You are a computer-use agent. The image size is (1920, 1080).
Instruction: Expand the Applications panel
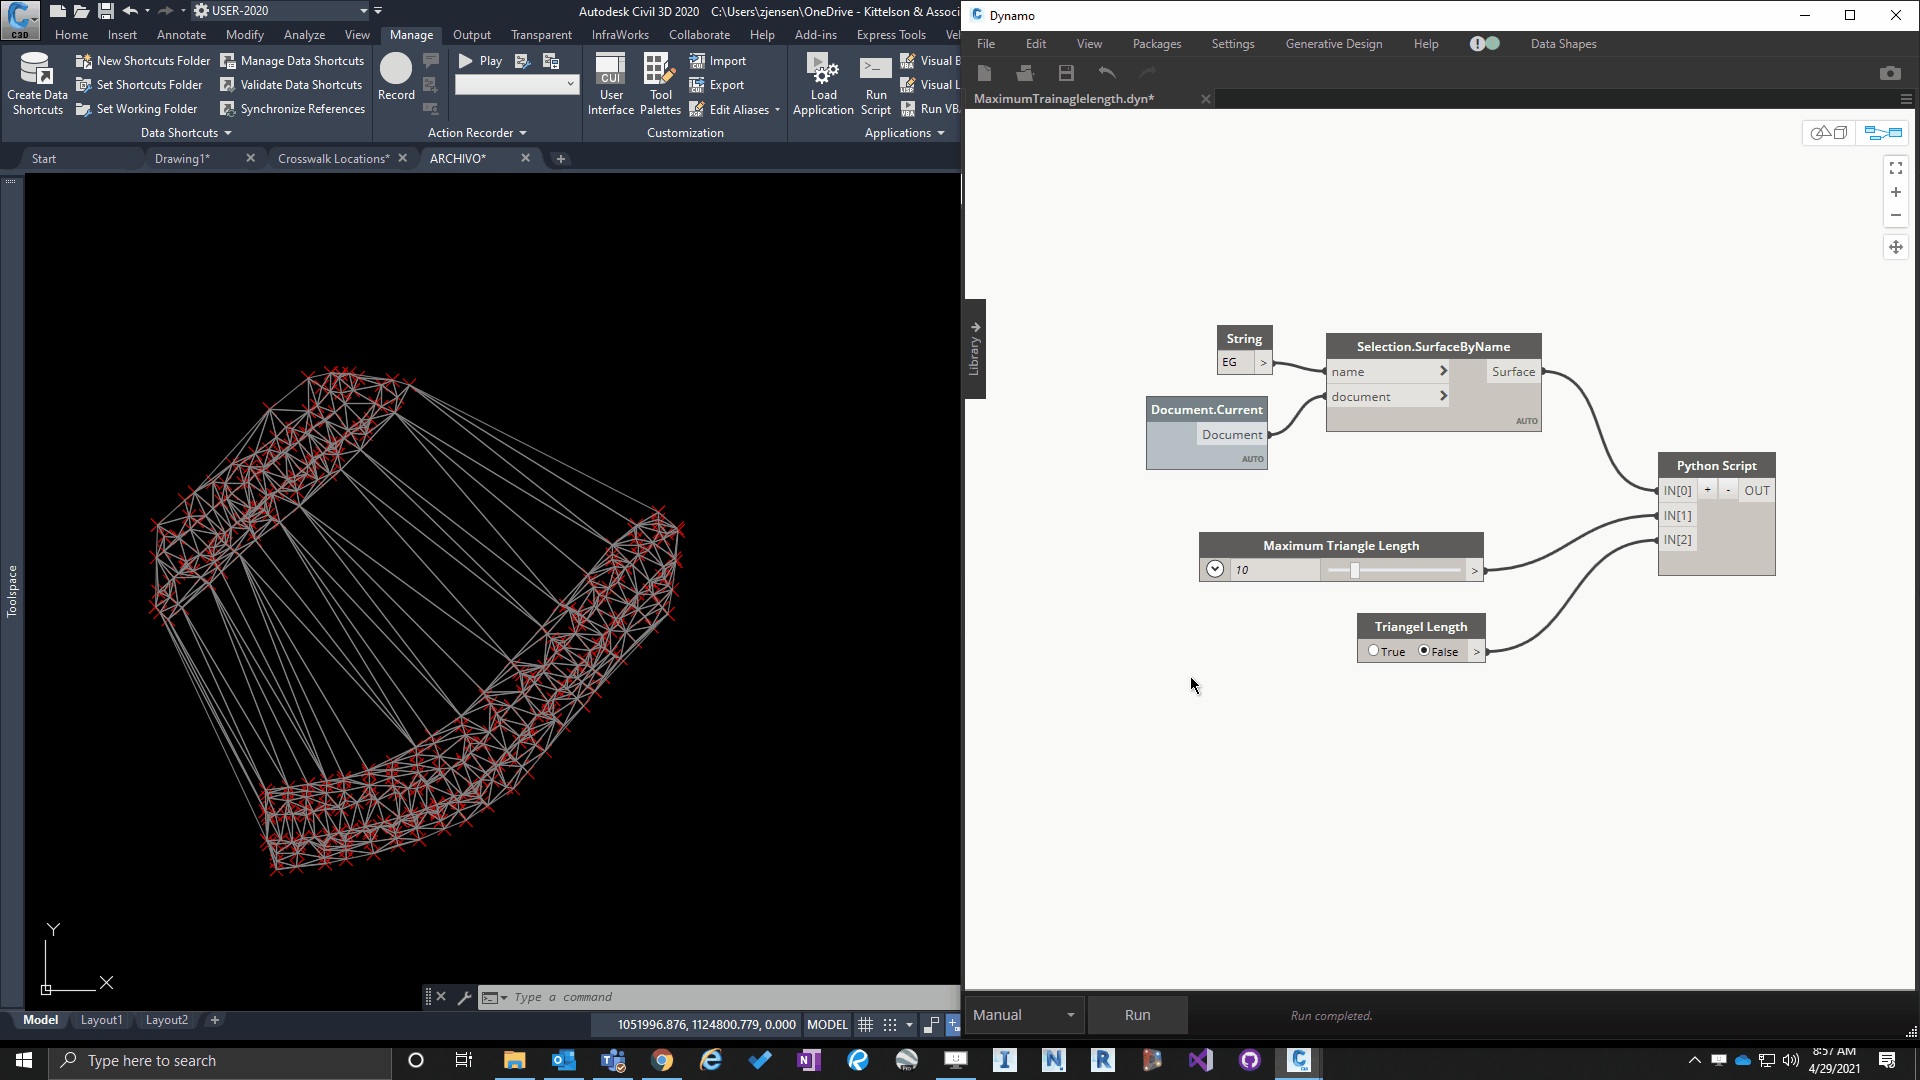pos(904,133)
